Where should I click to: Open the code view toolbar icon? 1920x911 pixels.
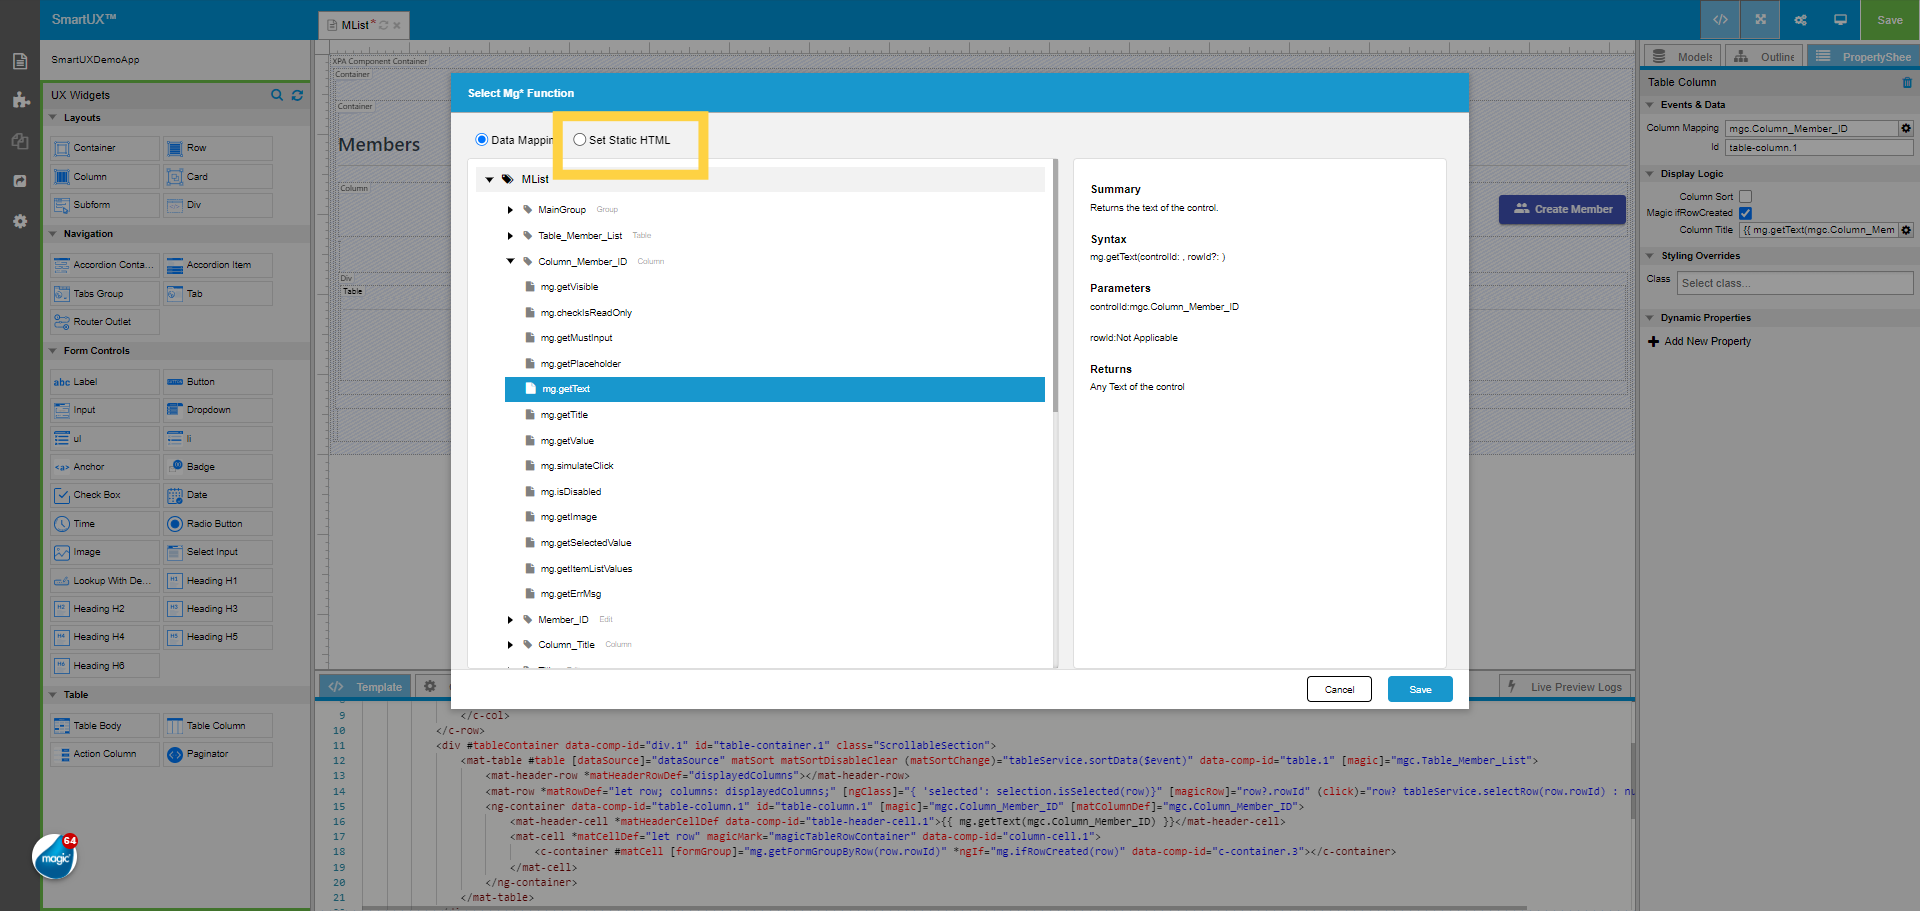[1720, 19]
